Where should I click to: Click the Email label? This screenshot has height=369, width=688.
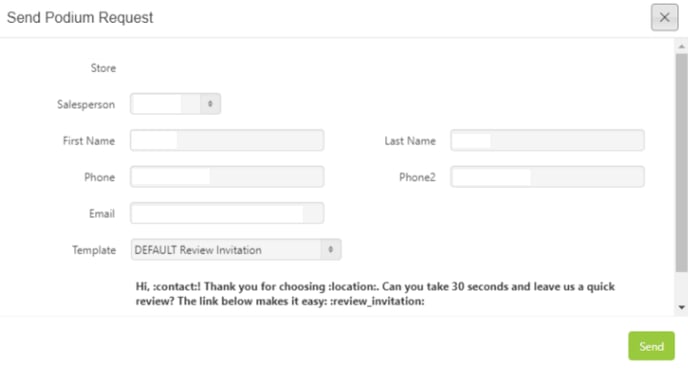[102, 214]
